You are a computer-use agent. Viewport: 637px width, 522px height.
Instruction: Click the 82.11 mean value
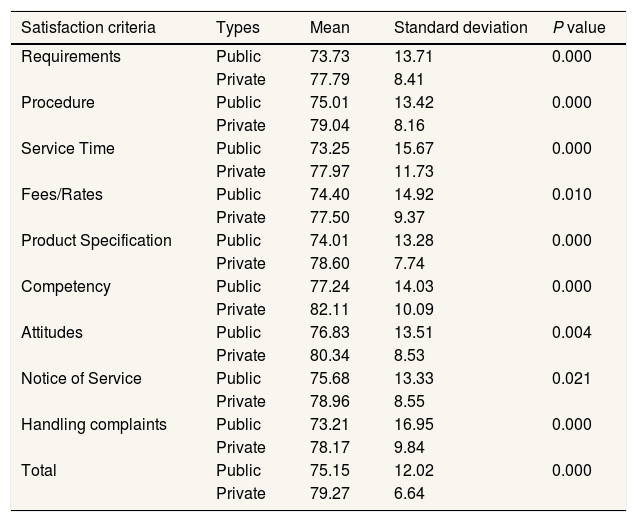click(x=329, y=310)
